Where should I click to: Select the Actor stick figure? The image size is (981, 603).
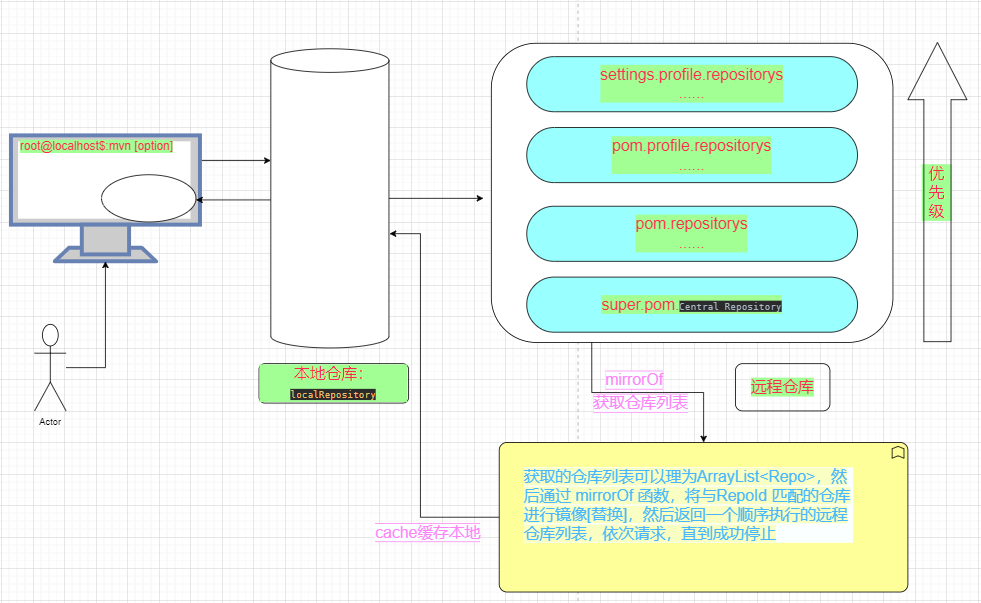(x=50, y=366)
